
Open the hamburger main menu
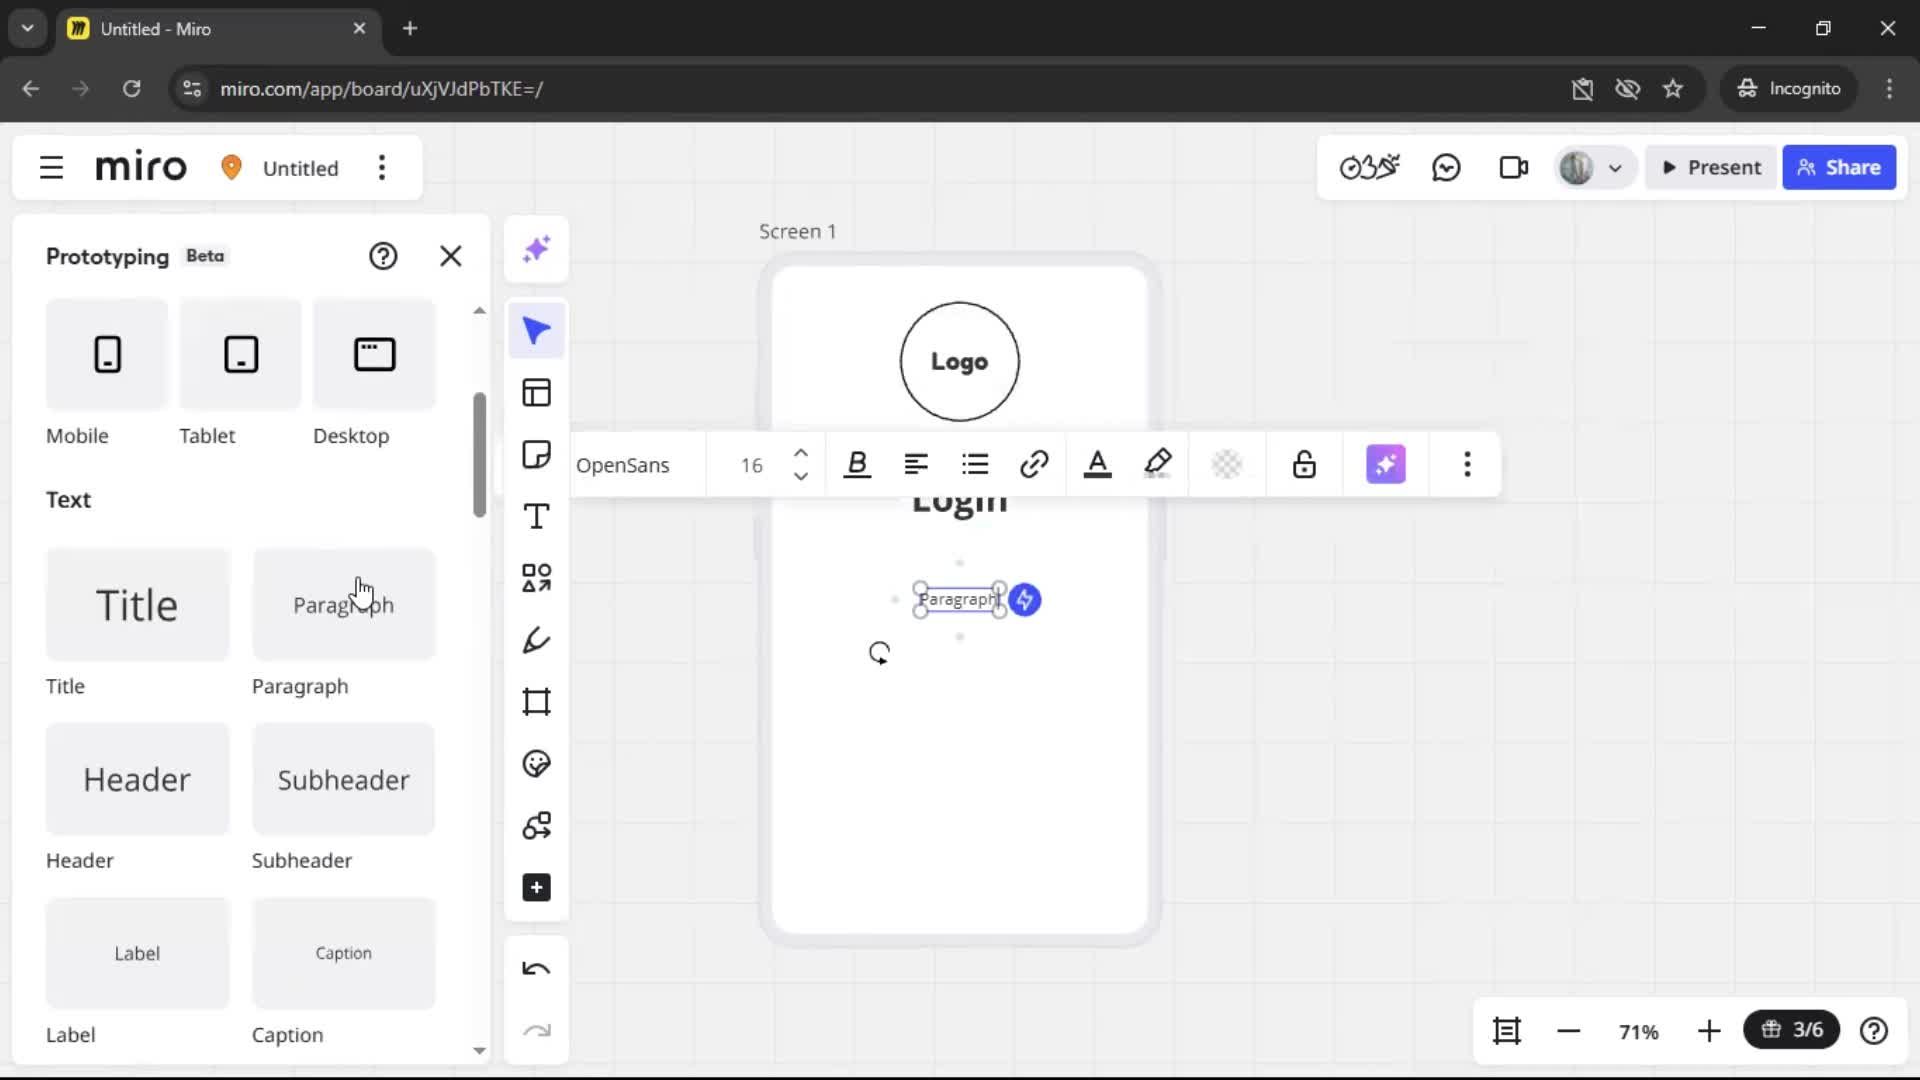click(51, 168)
